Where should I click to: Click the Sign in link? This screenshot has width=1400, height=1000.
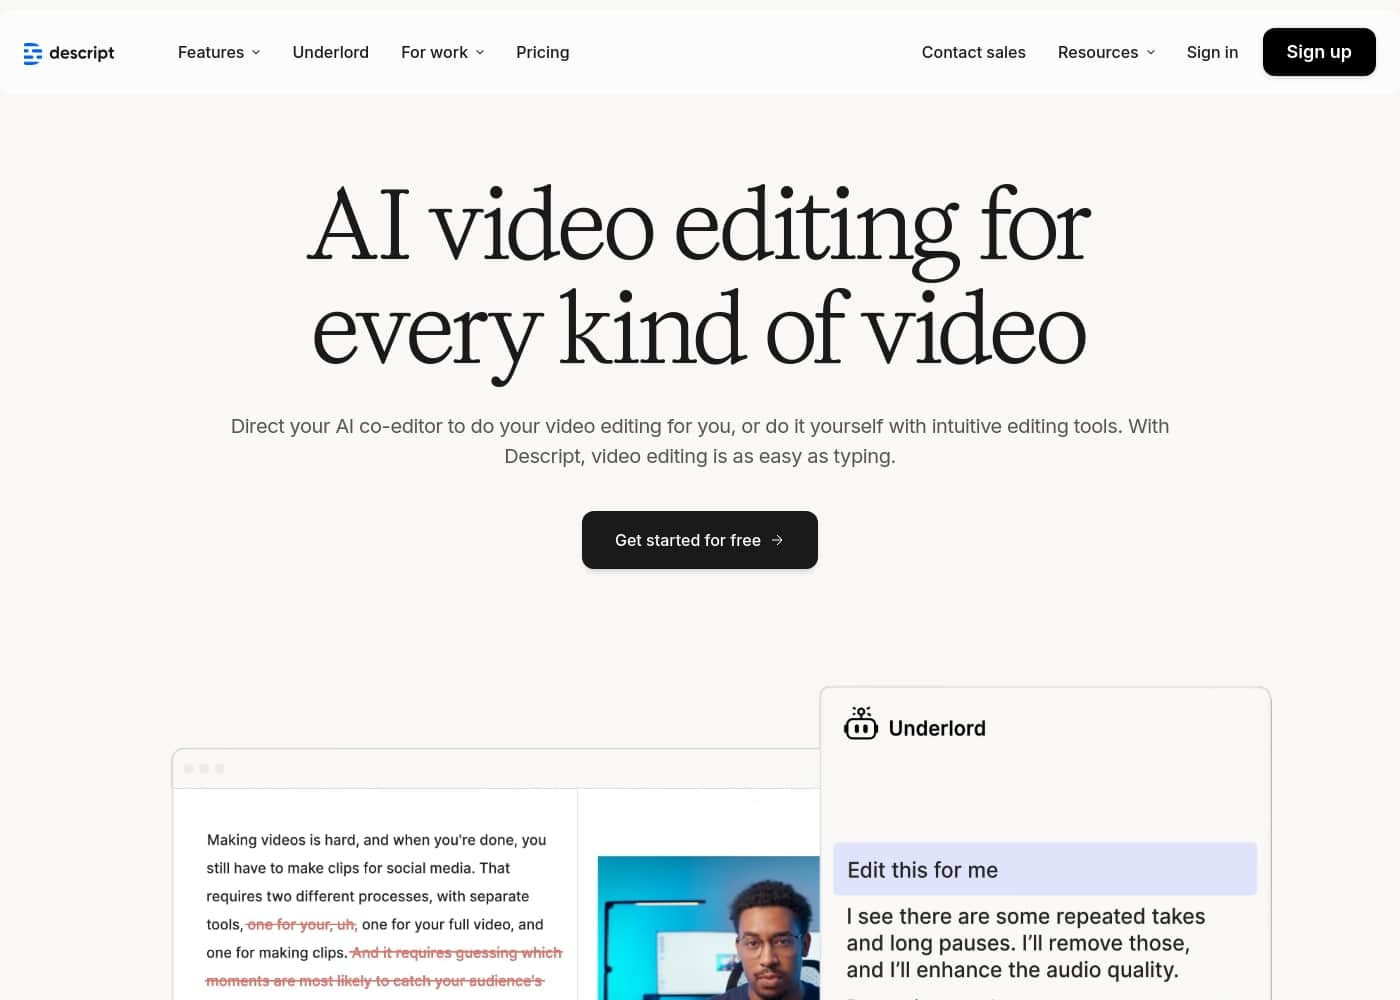[x=1212, y=52]
